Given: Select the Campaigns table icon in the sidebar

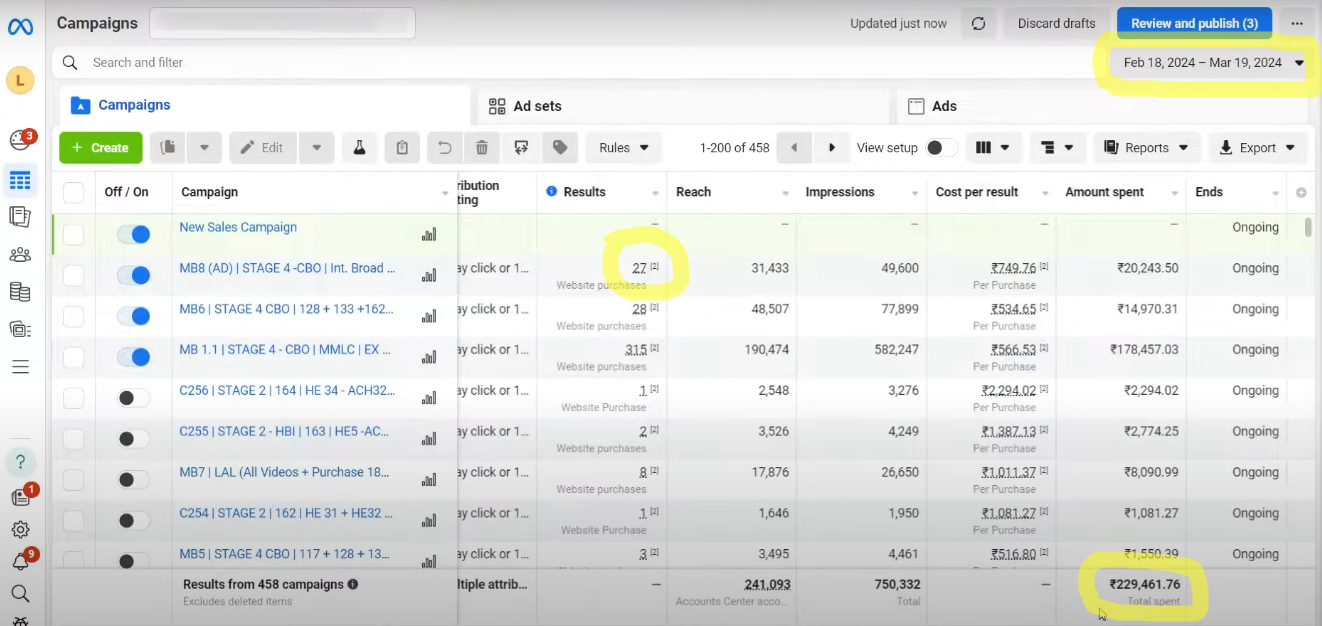Looking at the screenshot, I should coord(20,181).
